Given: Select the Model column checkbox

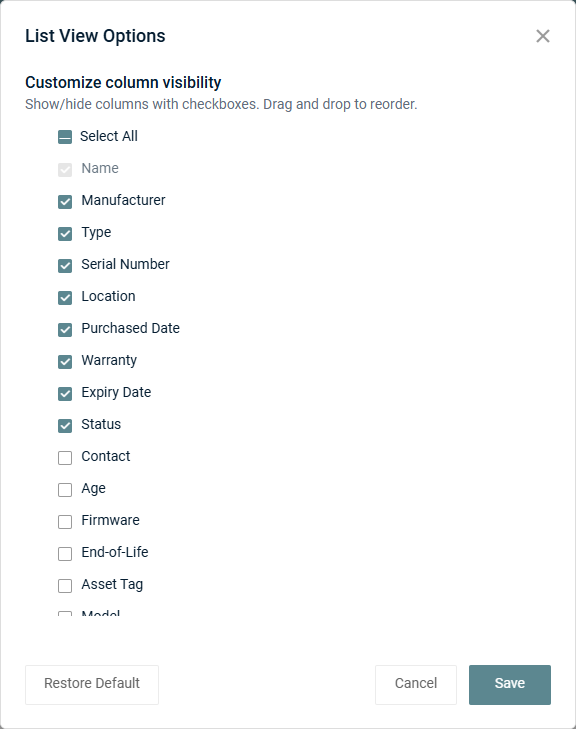Looking at the screenshot, I should 65,614.
